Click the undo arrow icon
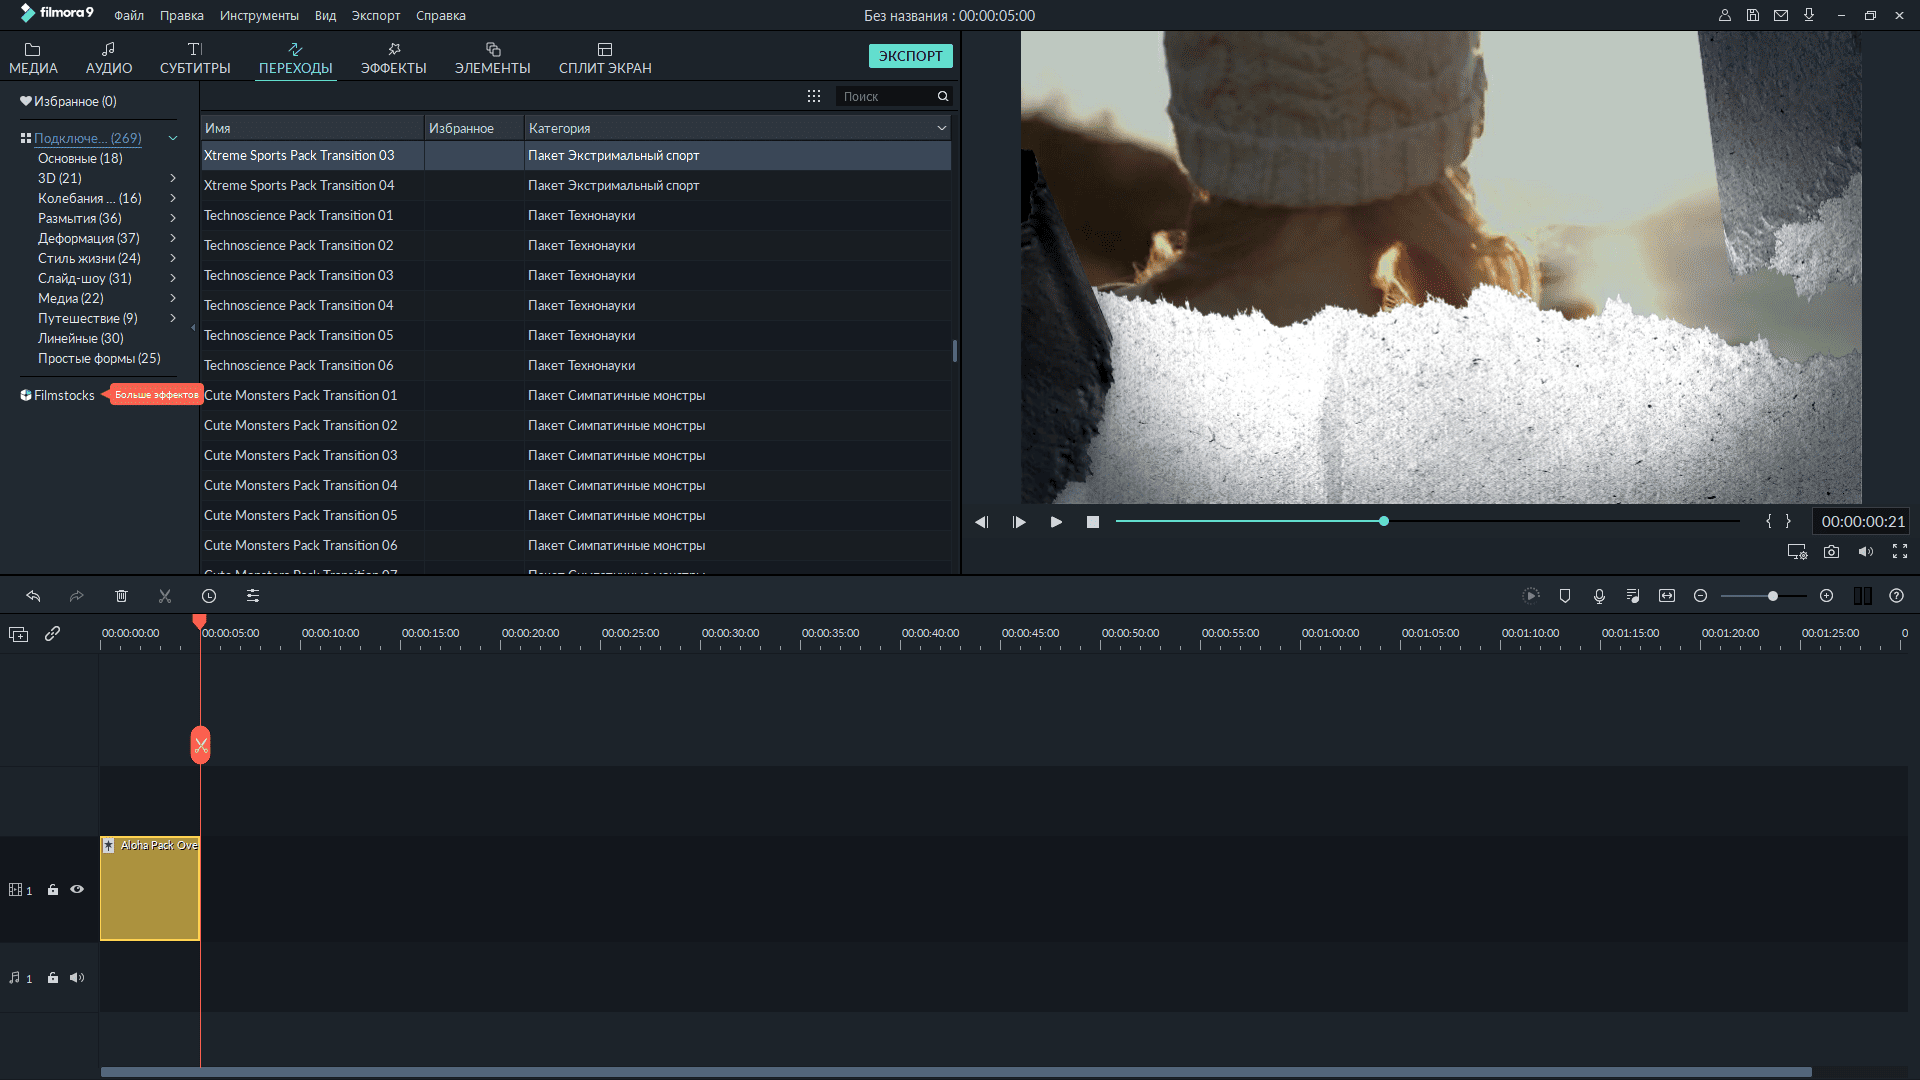This screenshot has height=1080, width=1920. pyautogui.click(x=33, y=596)
